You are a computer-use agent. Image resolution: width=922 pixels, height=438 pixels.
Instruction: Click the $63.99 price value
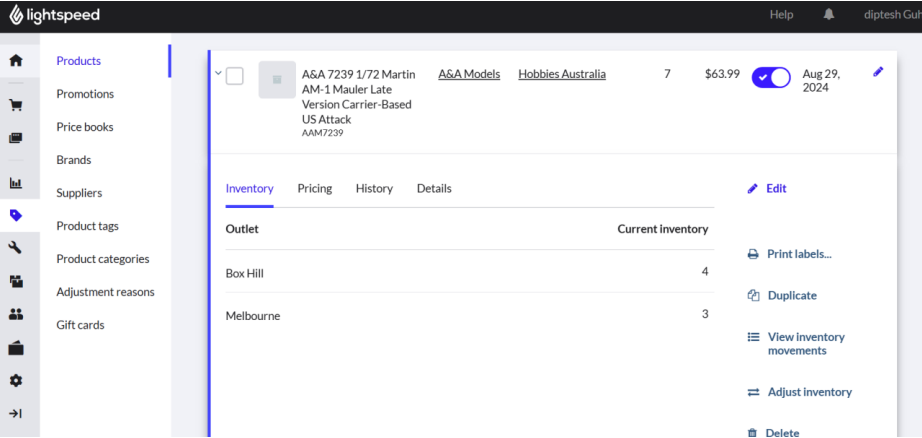click(x=722, y=74)
